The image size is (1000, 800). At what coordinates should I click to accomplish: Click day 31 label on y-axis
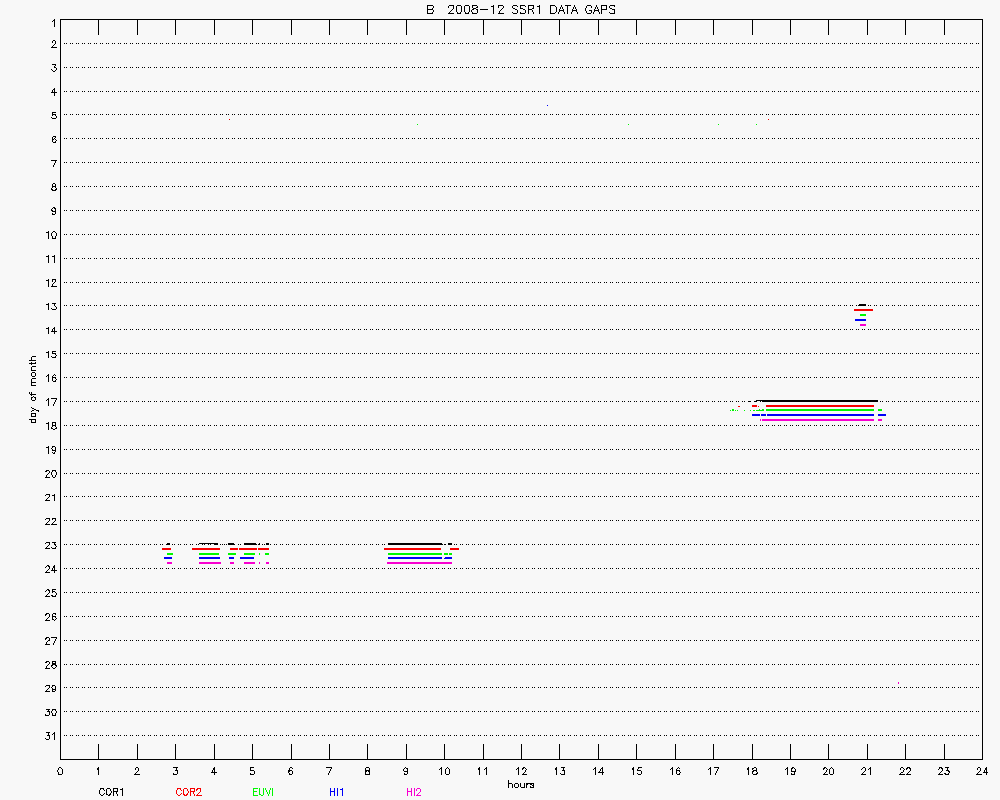pos(49,736)
